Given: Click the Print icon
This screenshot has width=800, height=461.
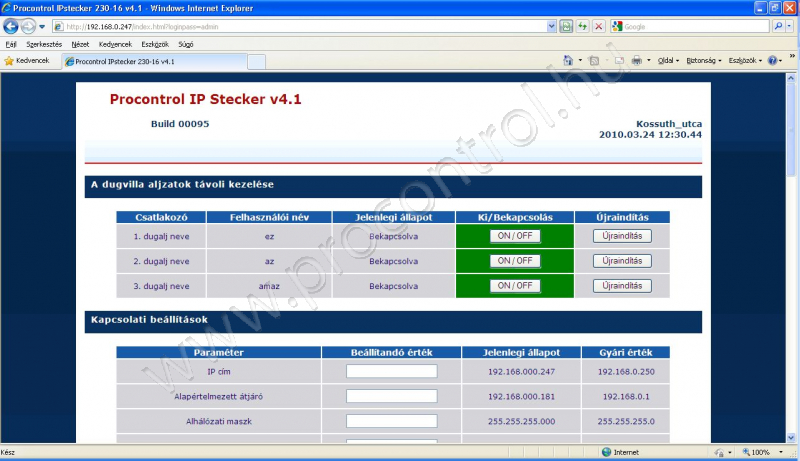Looking at the screenshot, I should coord(637,60).
